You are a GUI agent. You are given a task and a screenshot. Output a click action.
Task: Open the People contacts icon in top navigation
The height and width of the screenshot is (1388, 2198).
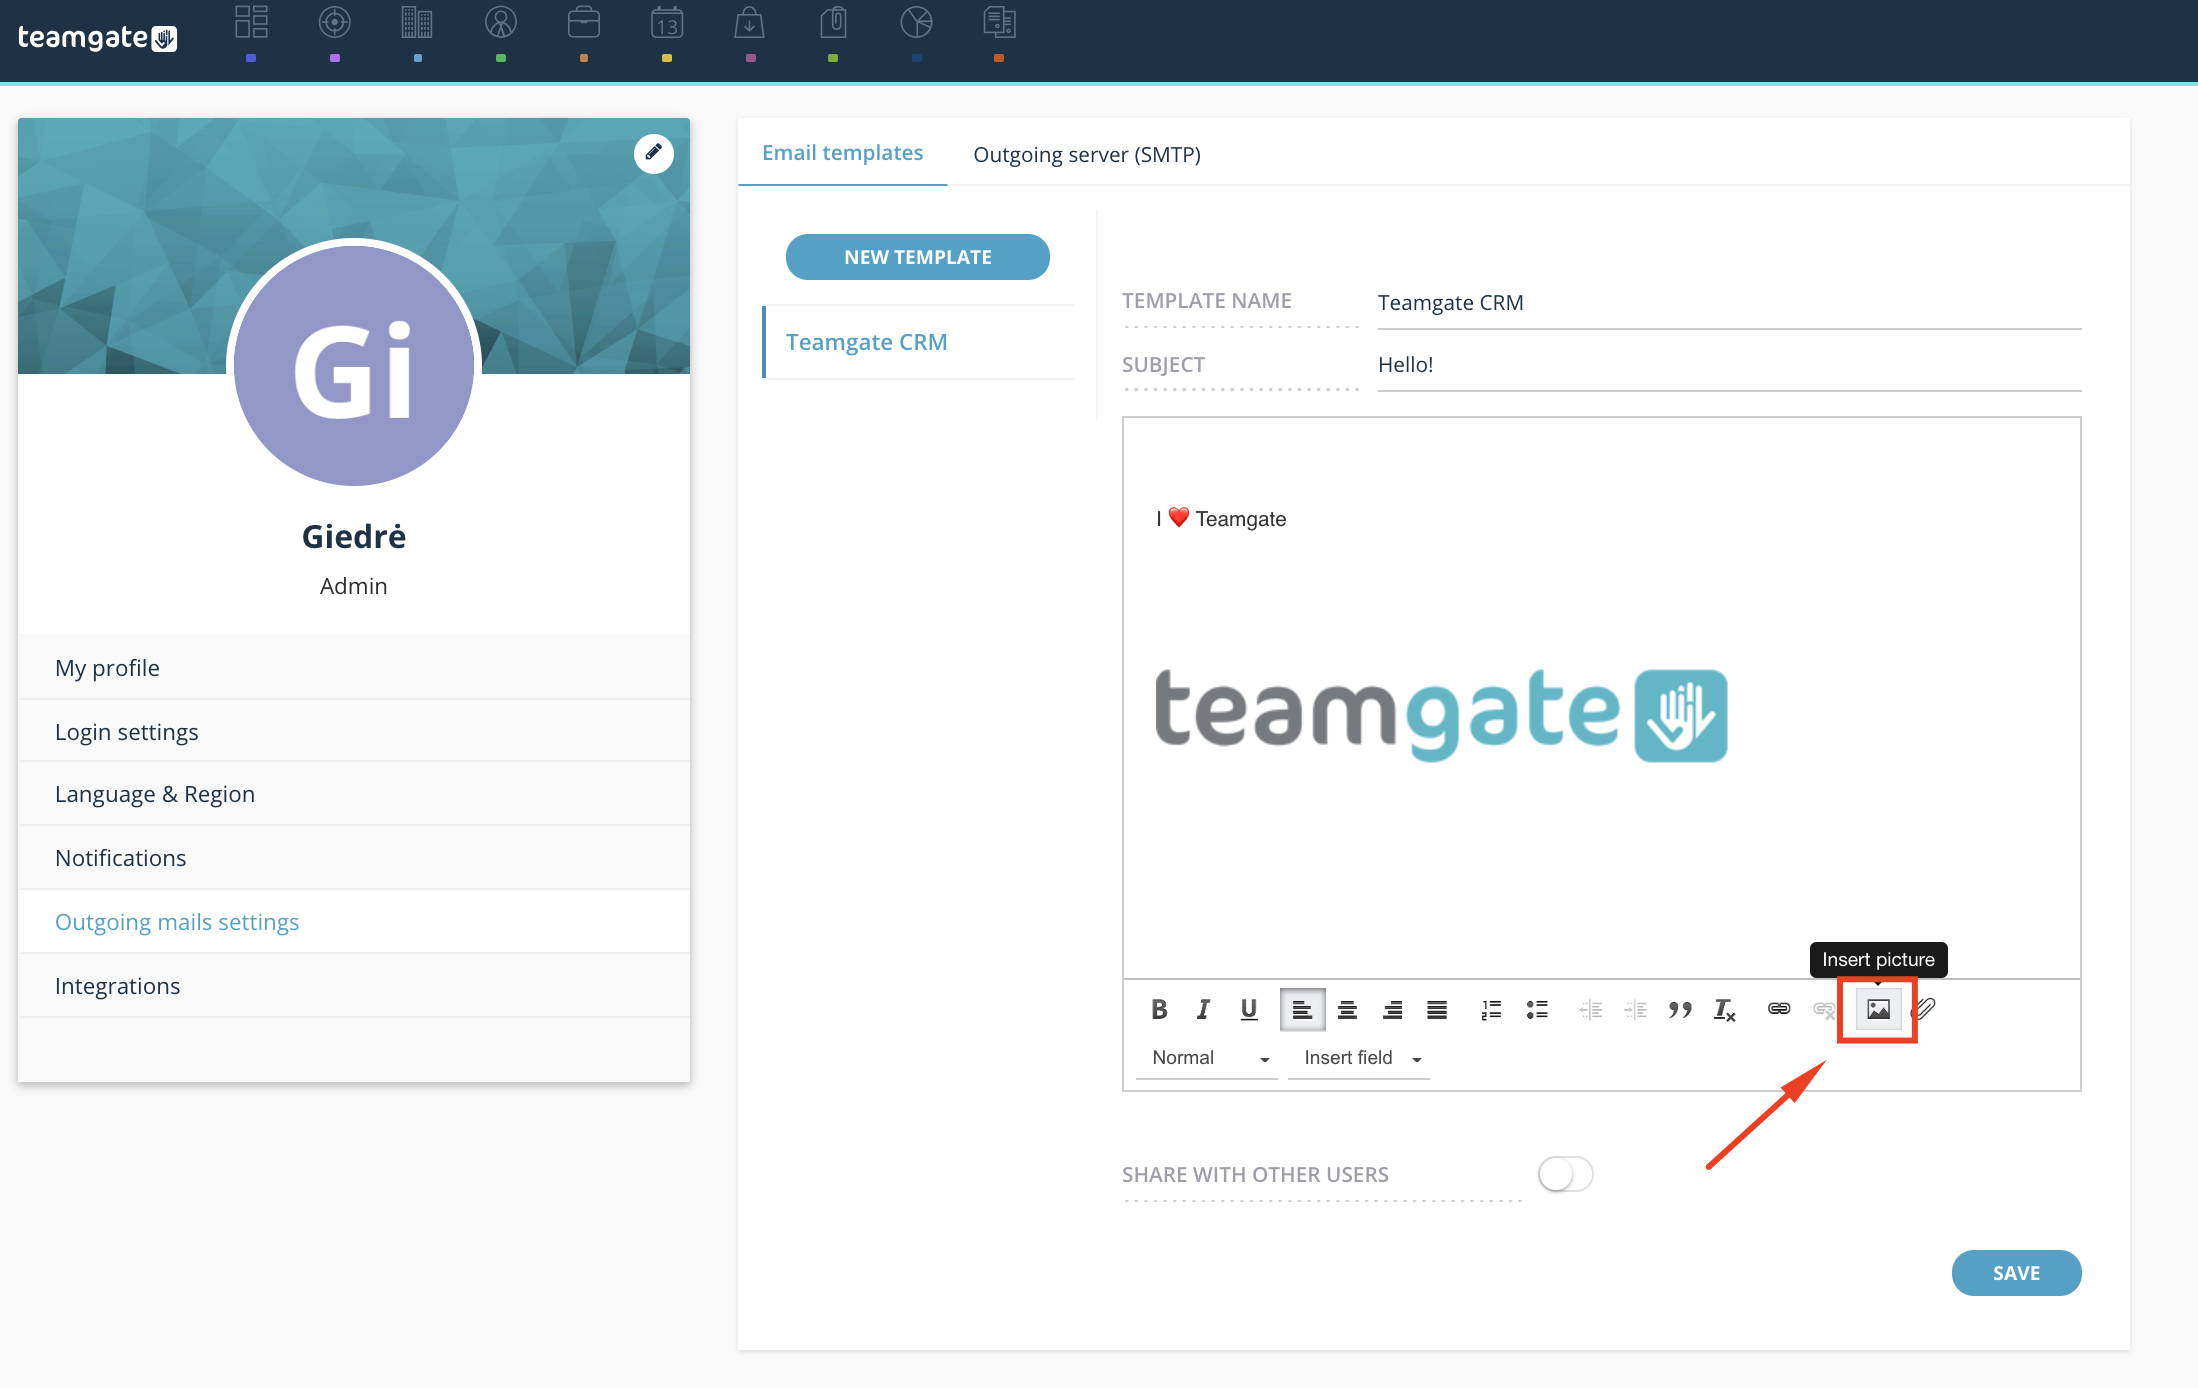tap(500, 22)
